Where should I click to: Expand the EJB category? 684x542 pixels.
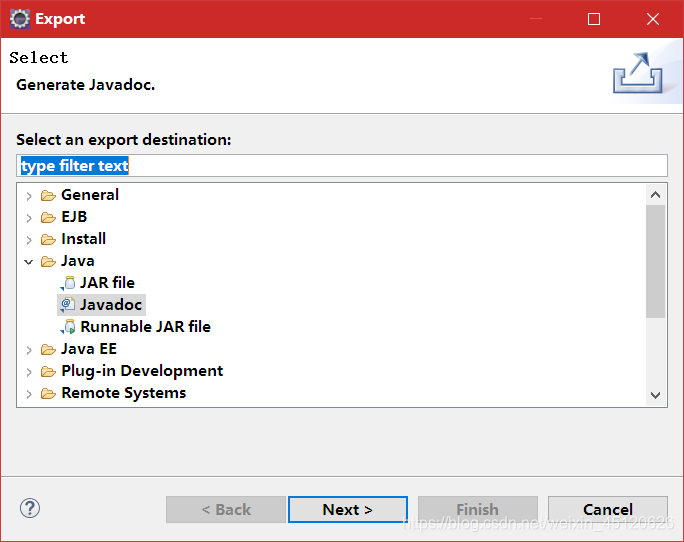(x=29, y=218)
